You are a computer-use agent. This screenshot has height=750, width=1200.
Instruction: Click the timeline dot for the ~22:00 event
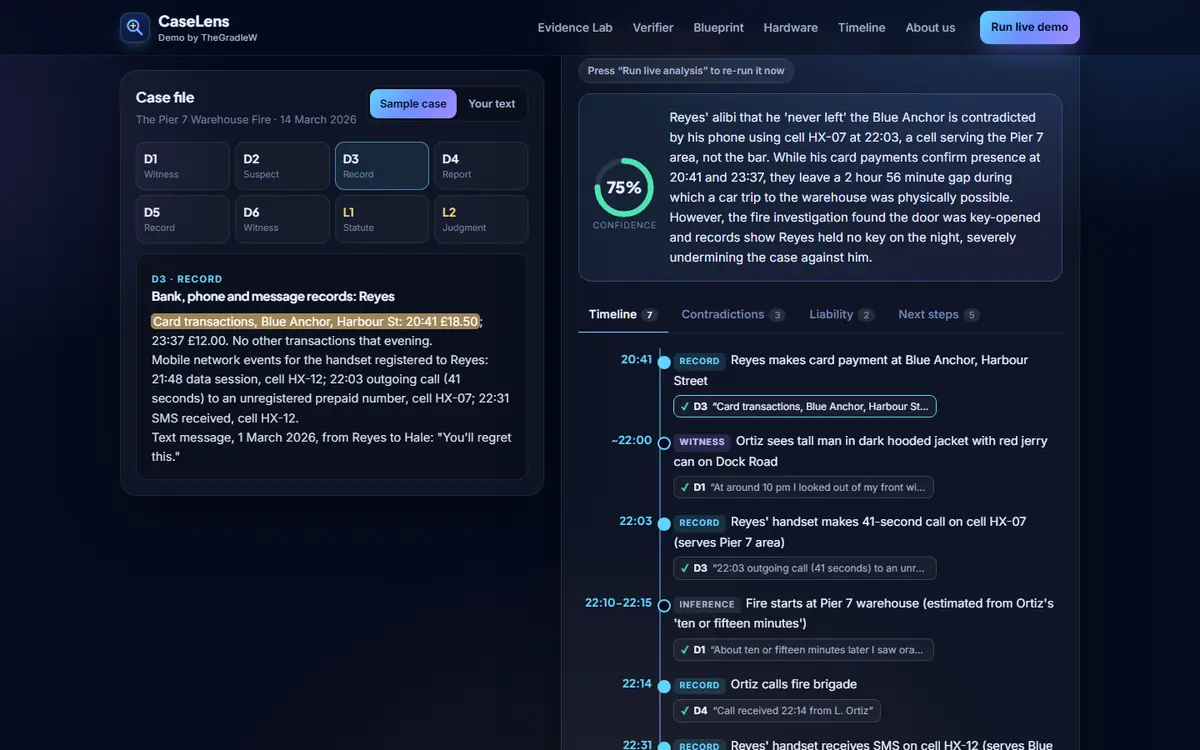pyautogui.click(x=664, y=442)
